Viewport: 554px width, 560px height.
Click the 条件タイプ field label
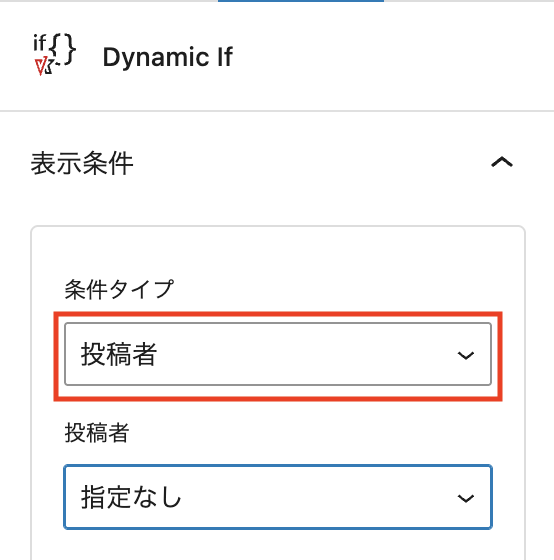tap(119, 289)
